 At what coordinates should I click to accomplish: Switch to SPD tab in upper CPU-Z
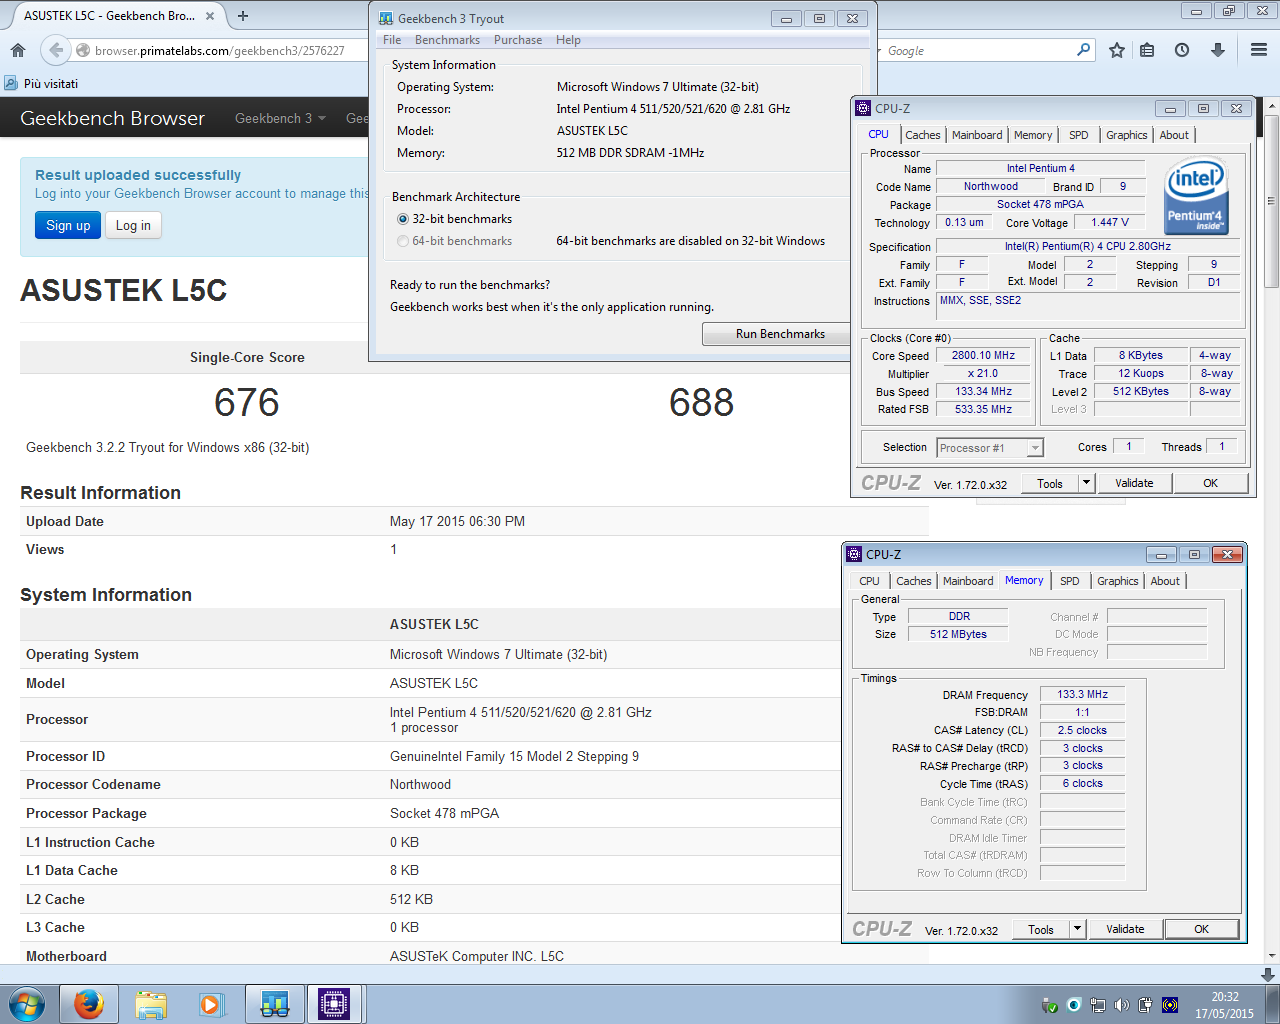pyautogui.click(x=1079, y=135)
